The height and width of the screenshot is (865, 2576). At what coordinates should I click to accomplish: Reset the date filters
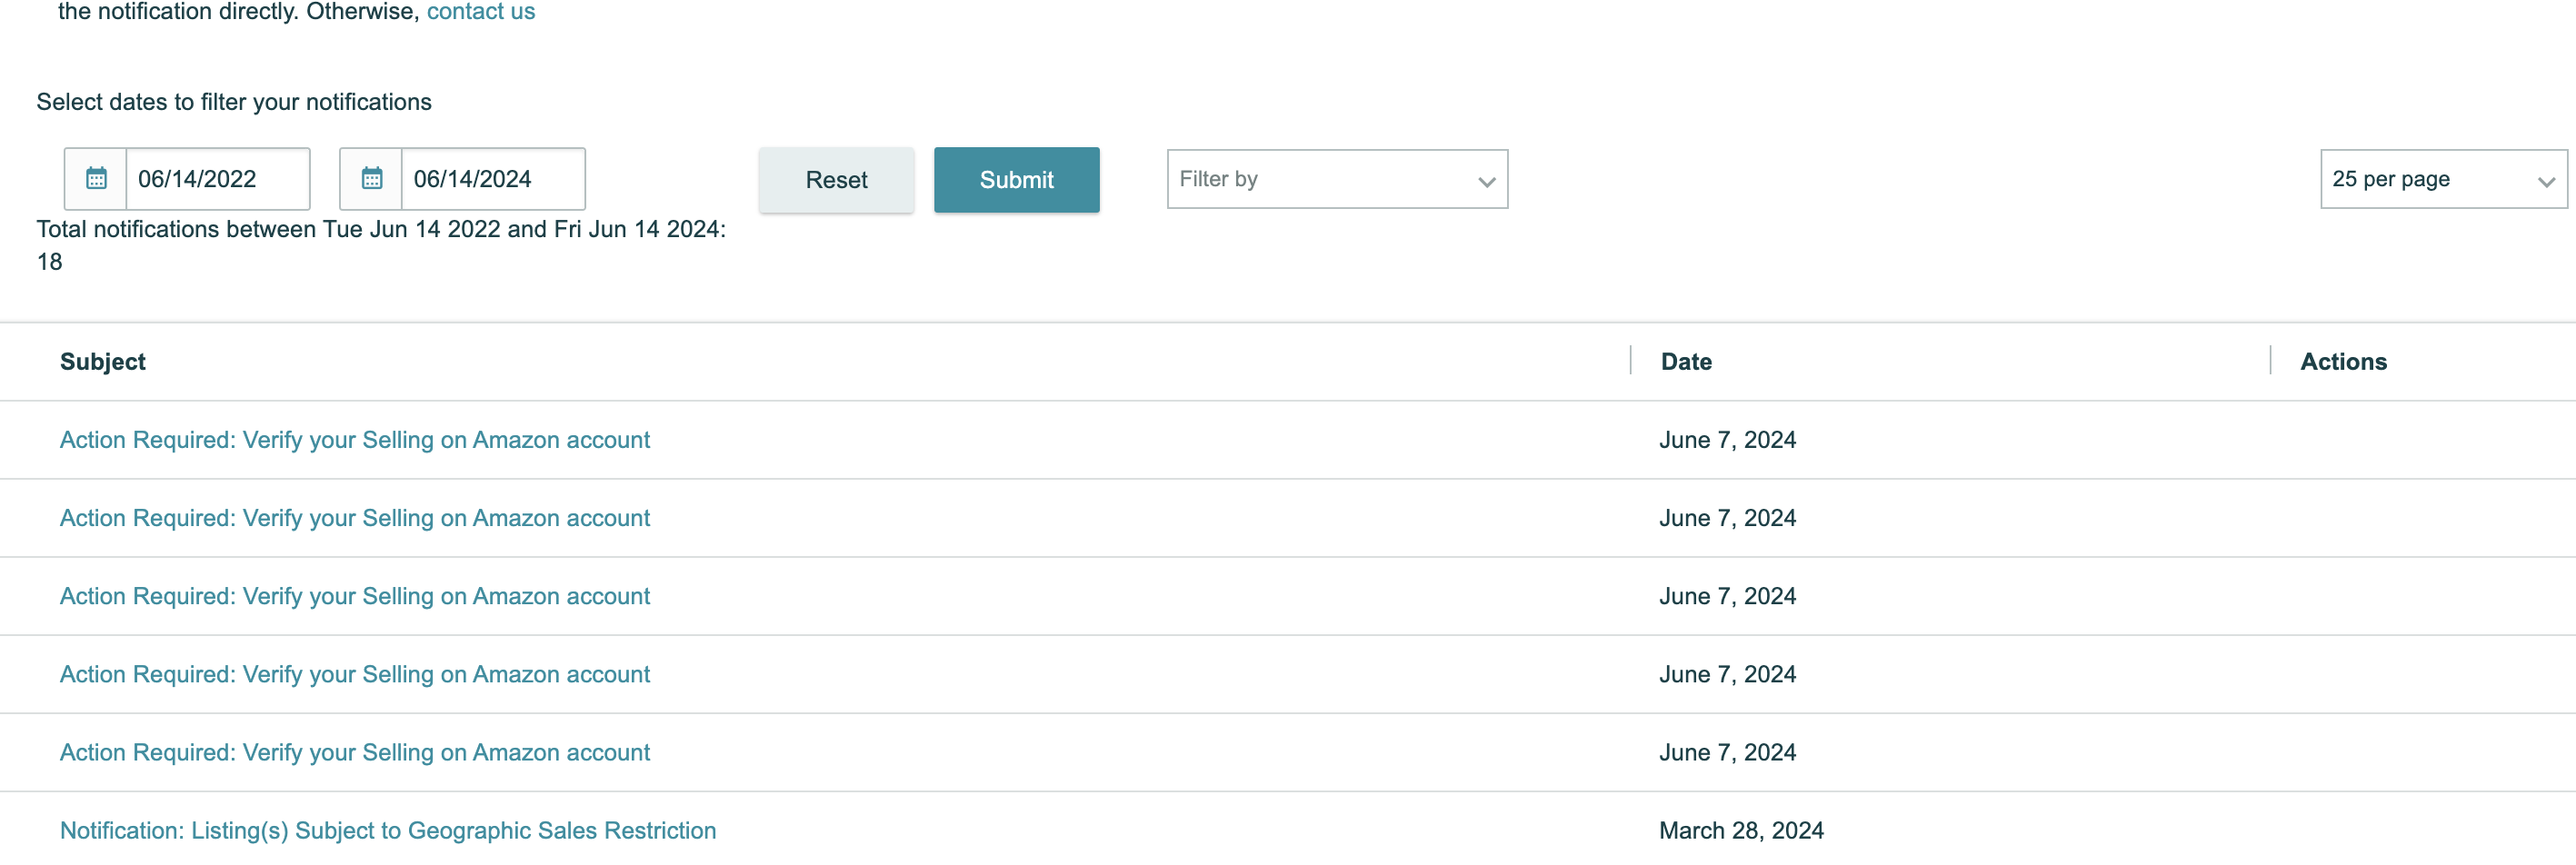pyautogui.click(x=836, y=180)
